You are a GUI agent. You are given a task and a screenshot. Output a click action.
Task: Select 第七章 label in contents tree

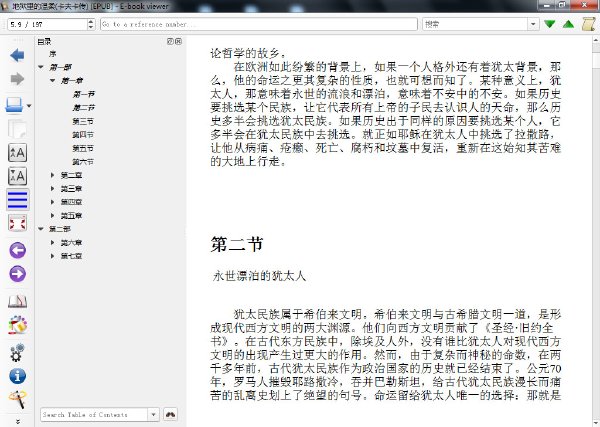[71, 256]
